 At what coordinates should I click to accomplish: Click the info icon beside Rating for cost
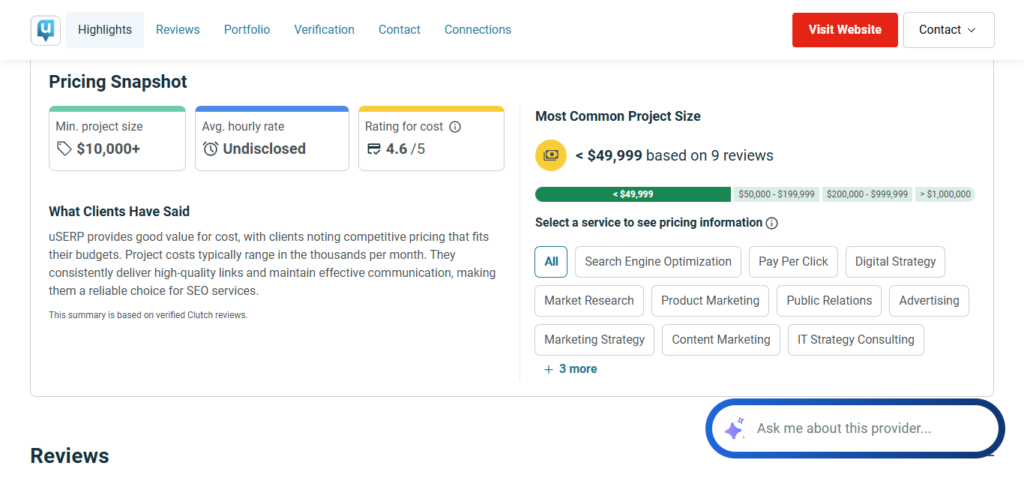pyautogui.click(x=455, y=127)
